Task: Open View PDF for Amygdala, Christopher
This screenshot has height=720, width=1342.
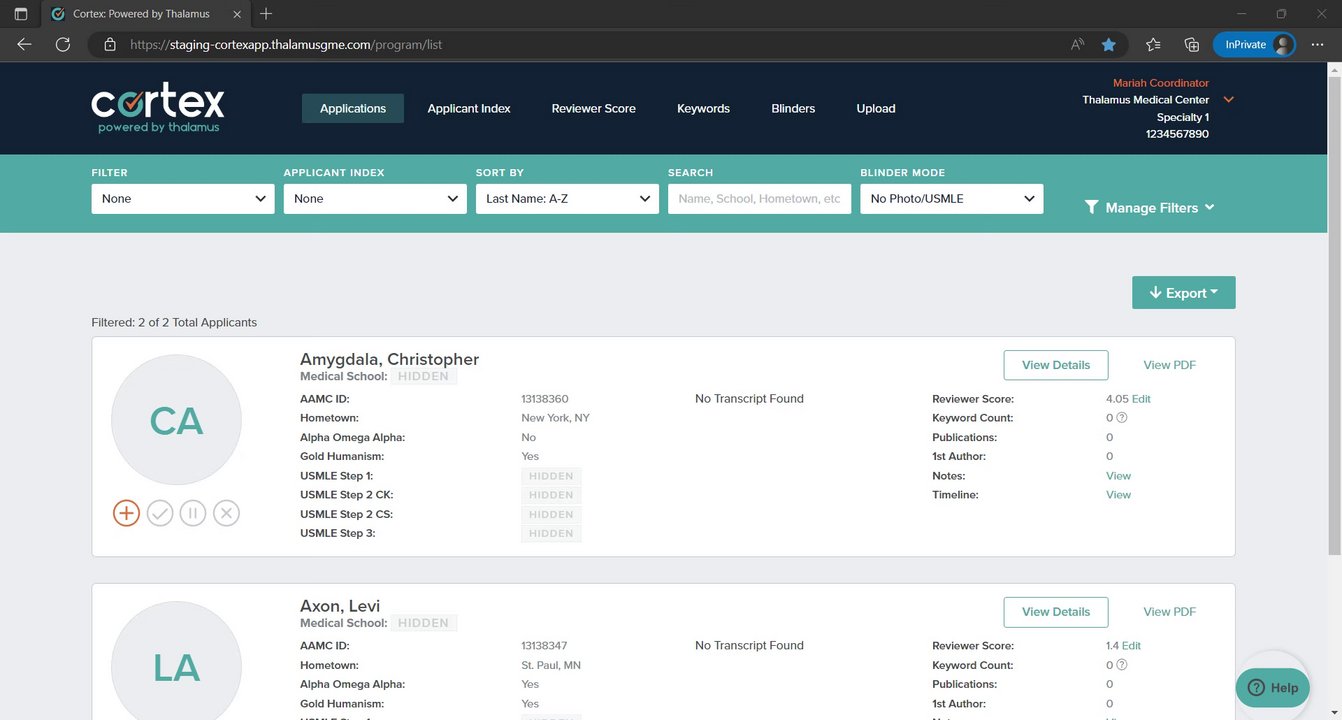Action: 1170,365
